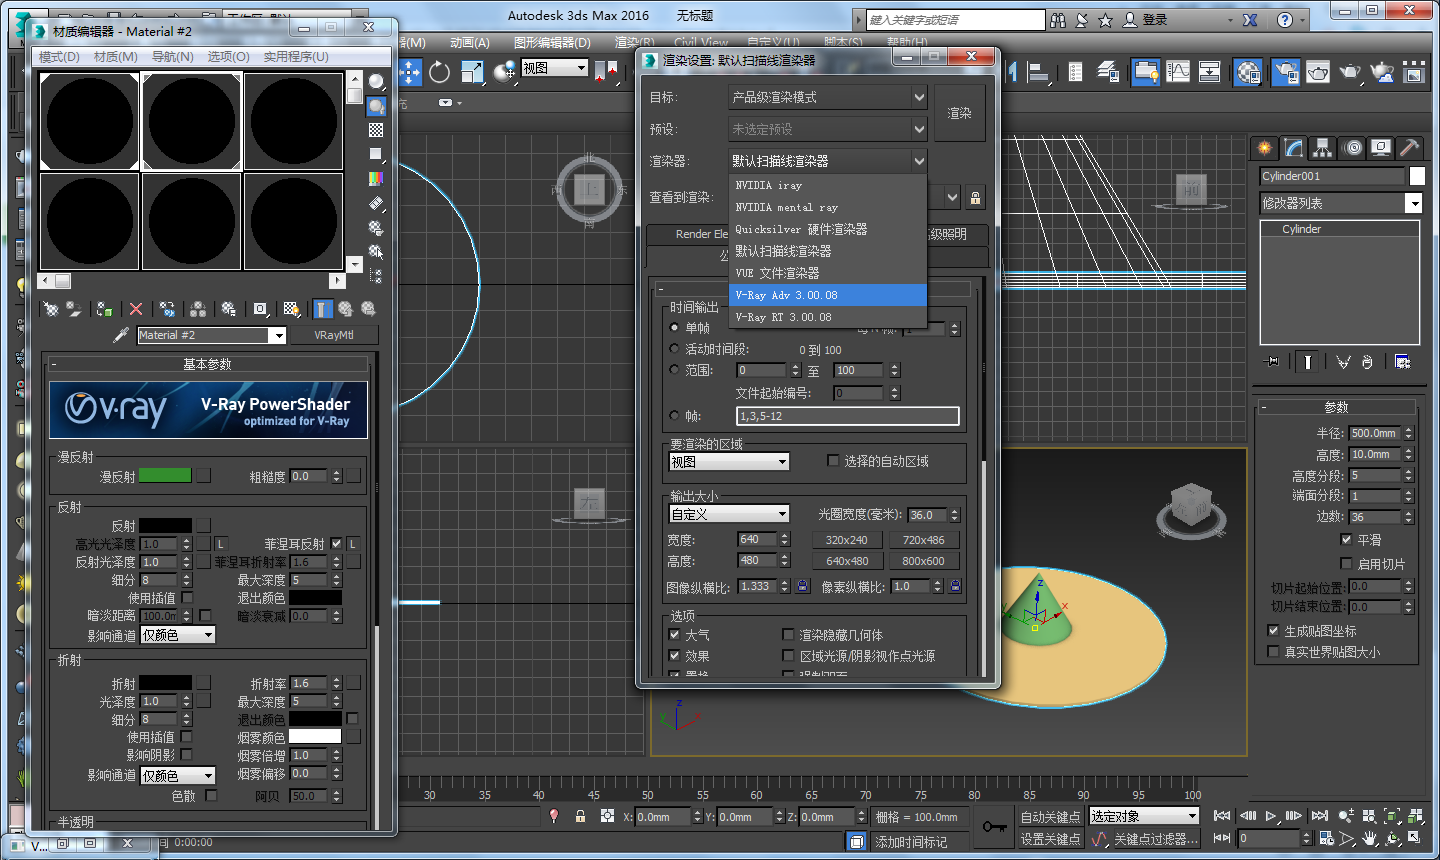
Task: Open the Hierarchy panel icon
Action: tap(1323, 148)
